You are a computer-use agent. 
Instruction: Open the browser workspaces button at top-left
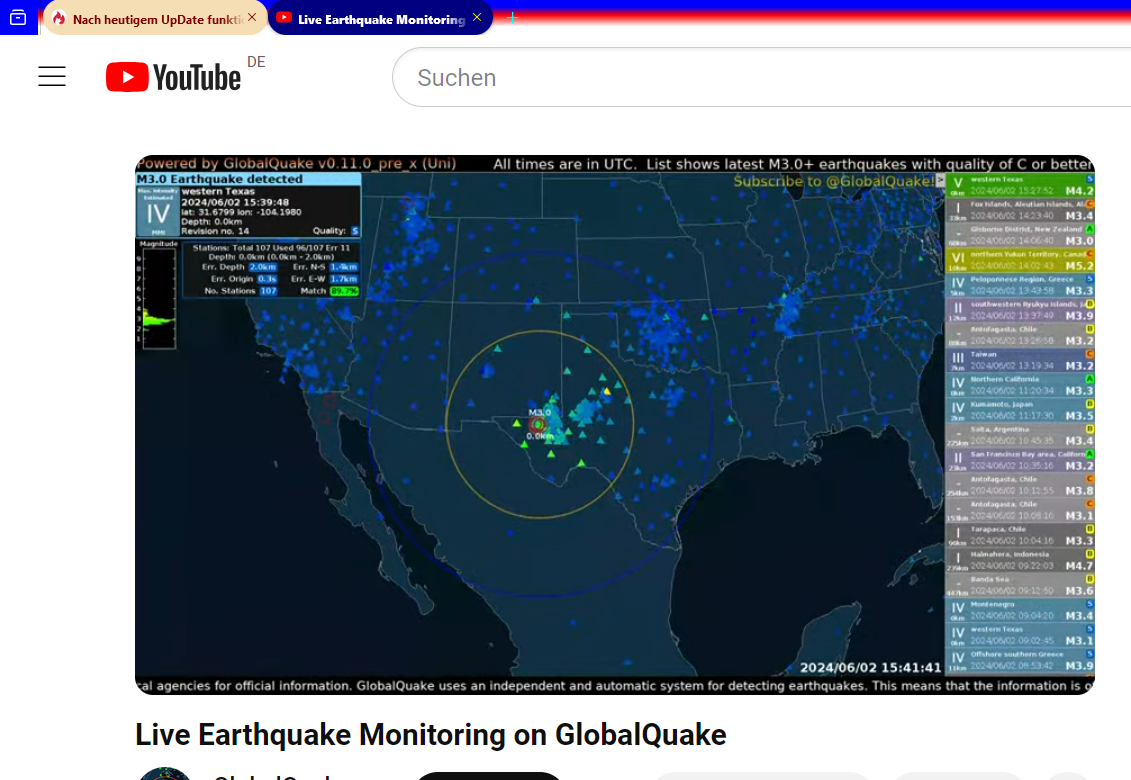[18, 17]
